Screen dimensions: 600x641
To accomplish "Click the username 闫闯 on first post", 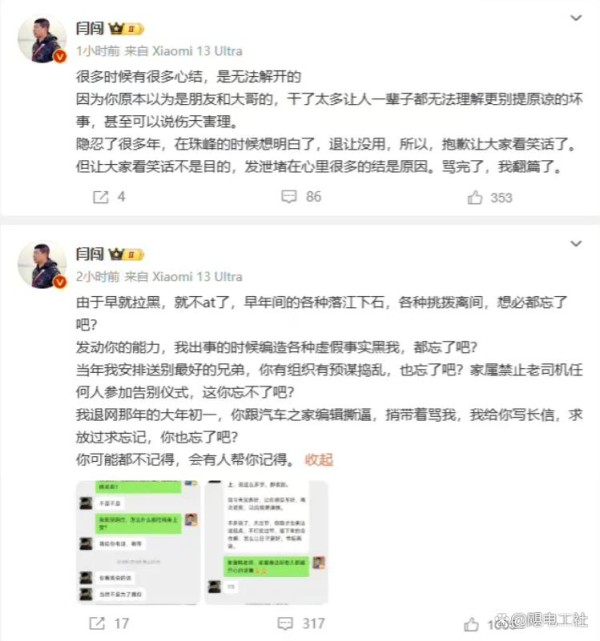I will pyautogui.click(x=90, y=29).
